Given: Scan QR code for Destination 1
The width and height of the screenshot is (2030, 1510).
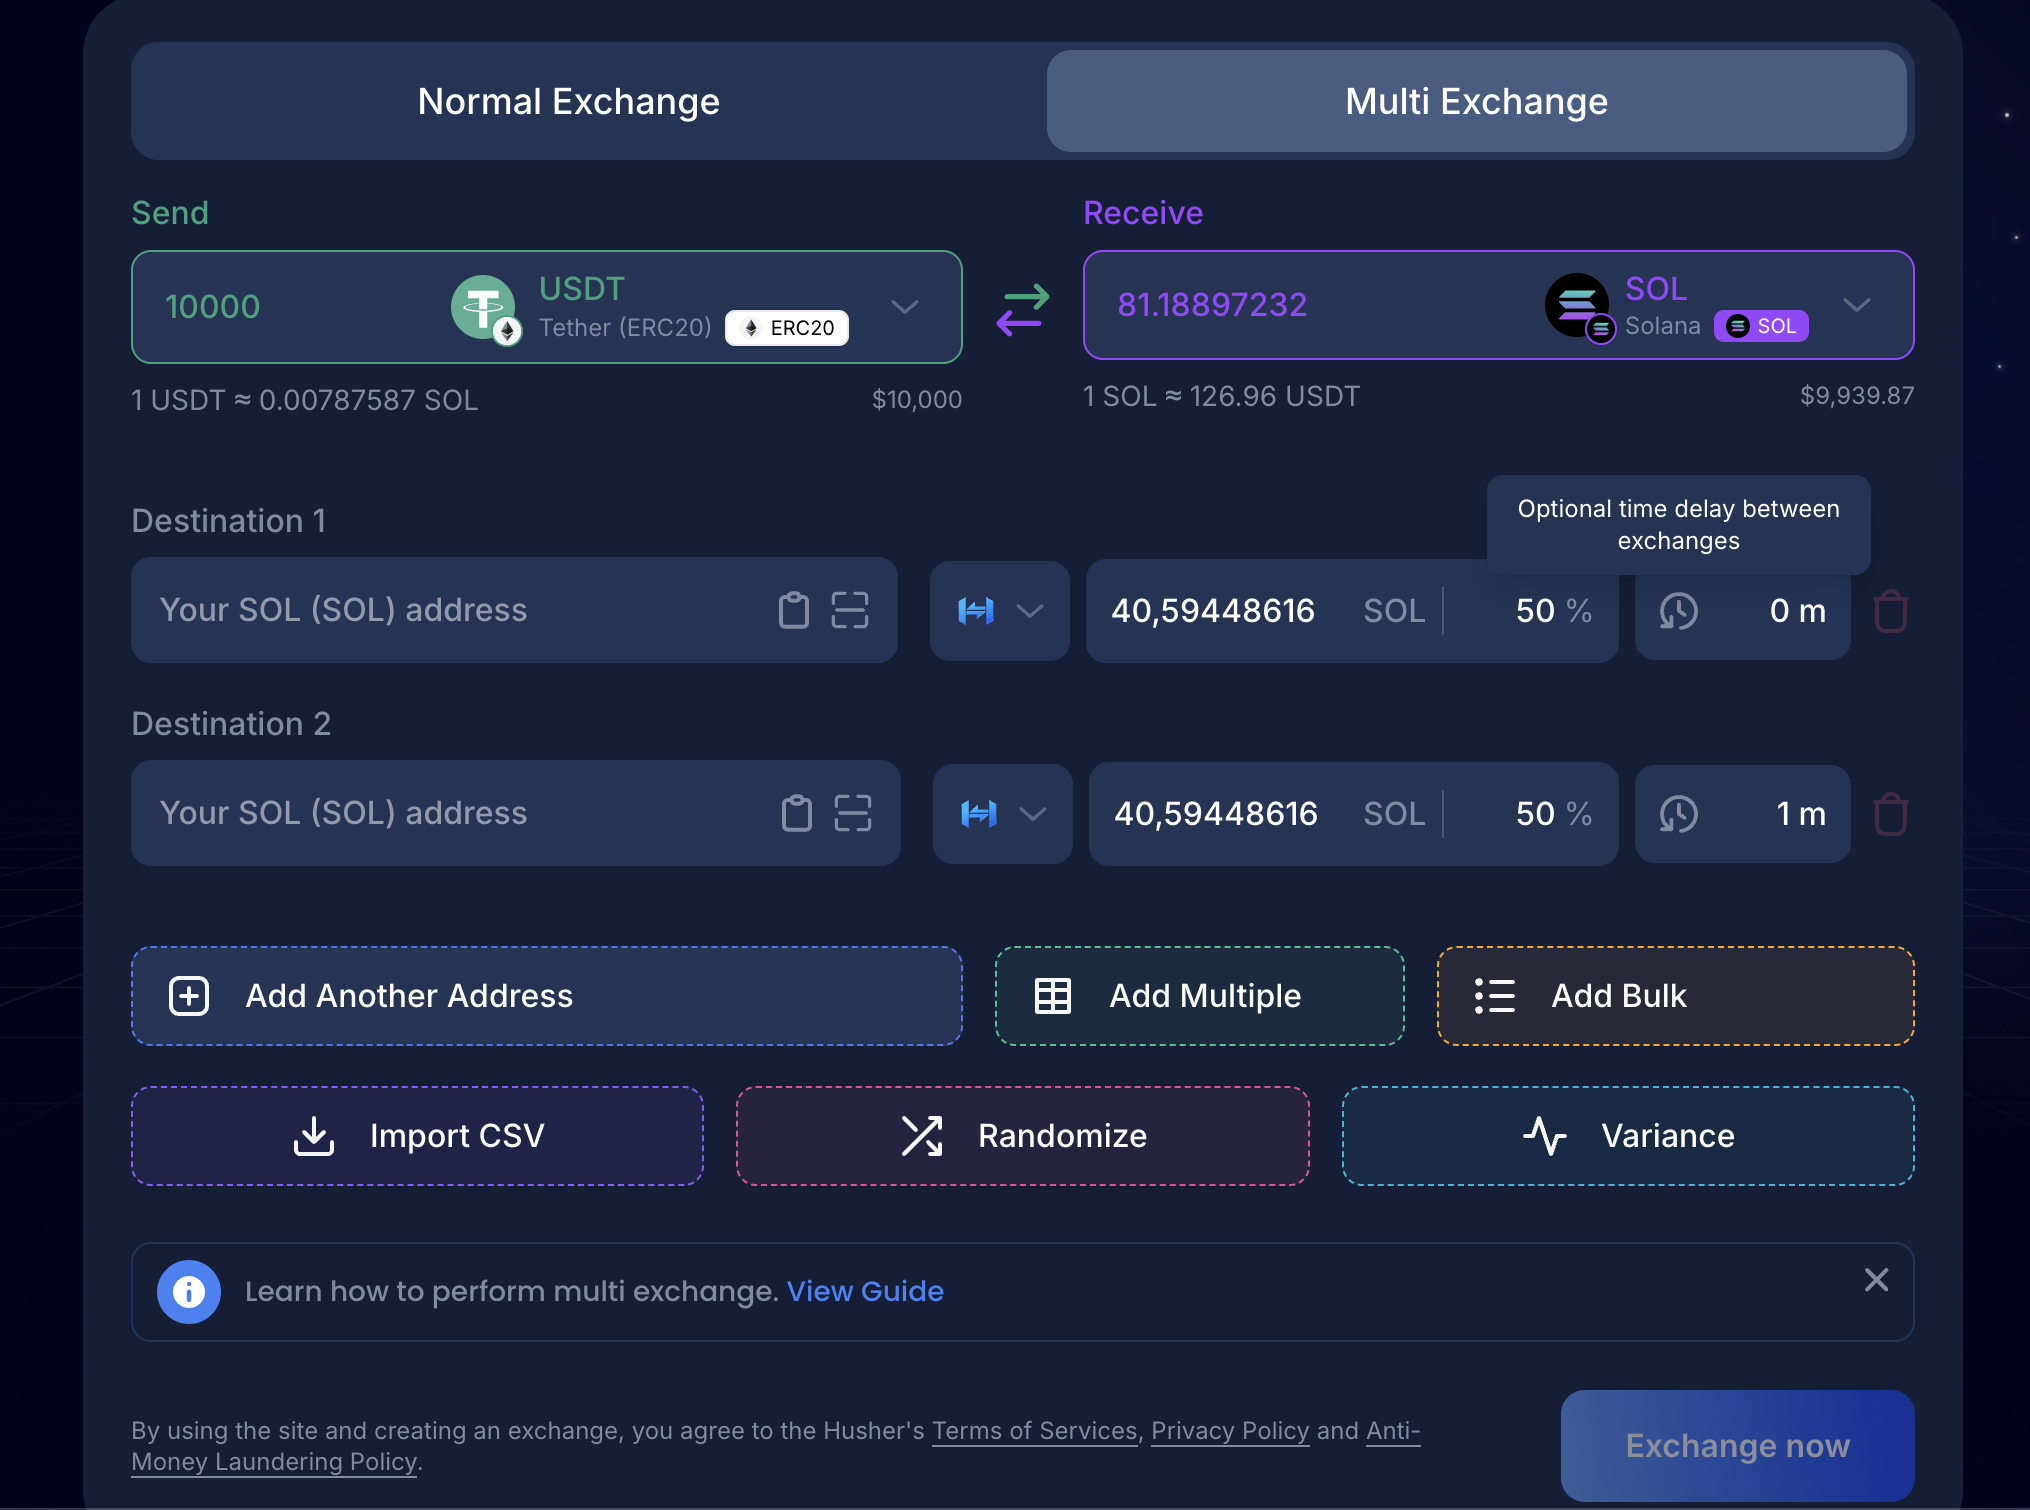Looking at the screenshot, I should pyautogui.click(x=849, y=610).
